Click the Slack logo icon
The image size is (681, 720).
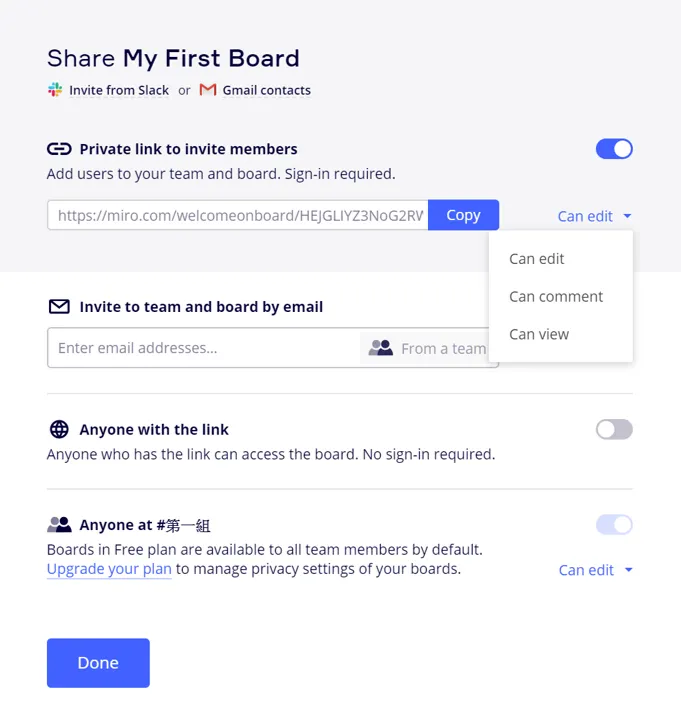pos(55,90)
